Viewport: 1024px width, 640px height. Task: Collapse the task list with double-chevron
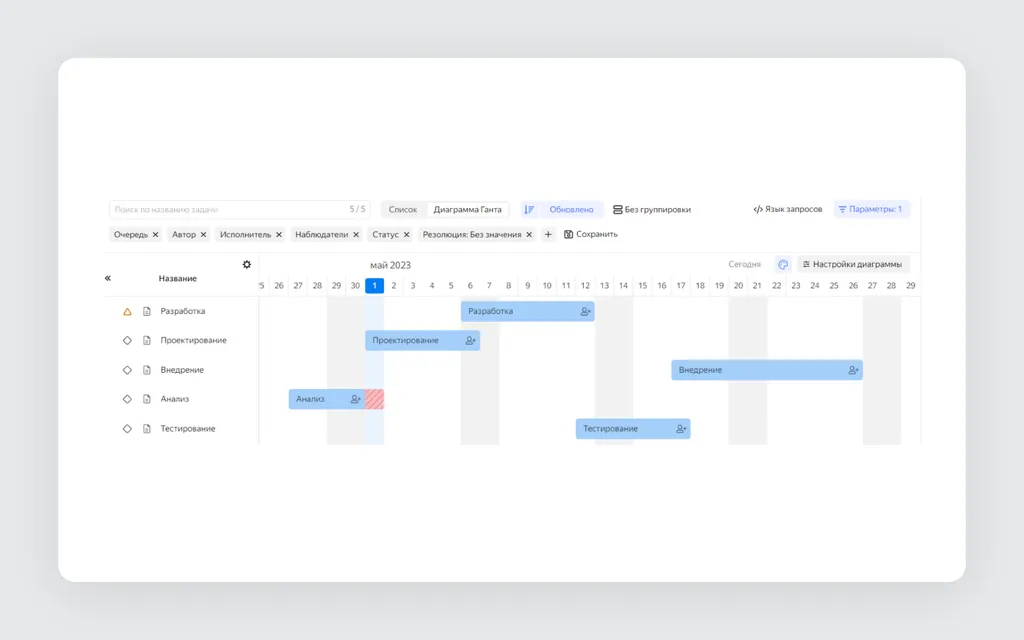click(x=108, y=278)
